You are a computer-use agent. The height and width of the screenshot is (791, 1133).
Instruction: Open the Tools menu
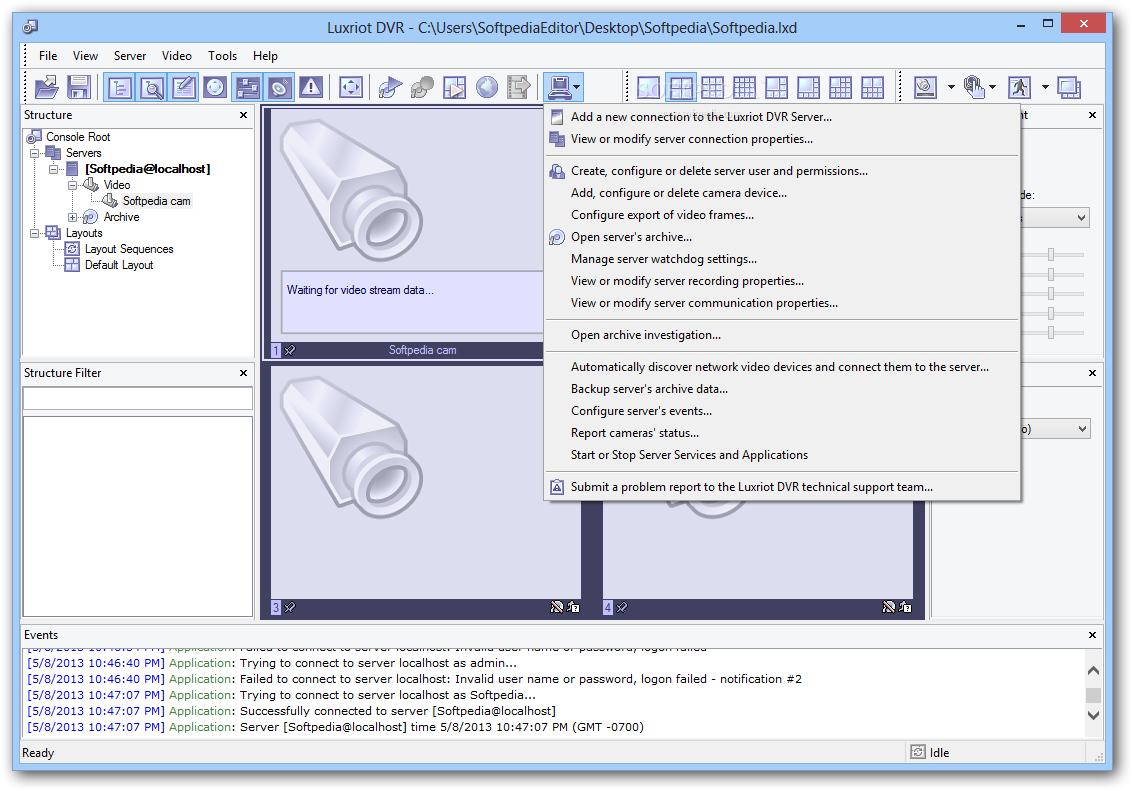point(223,56)
